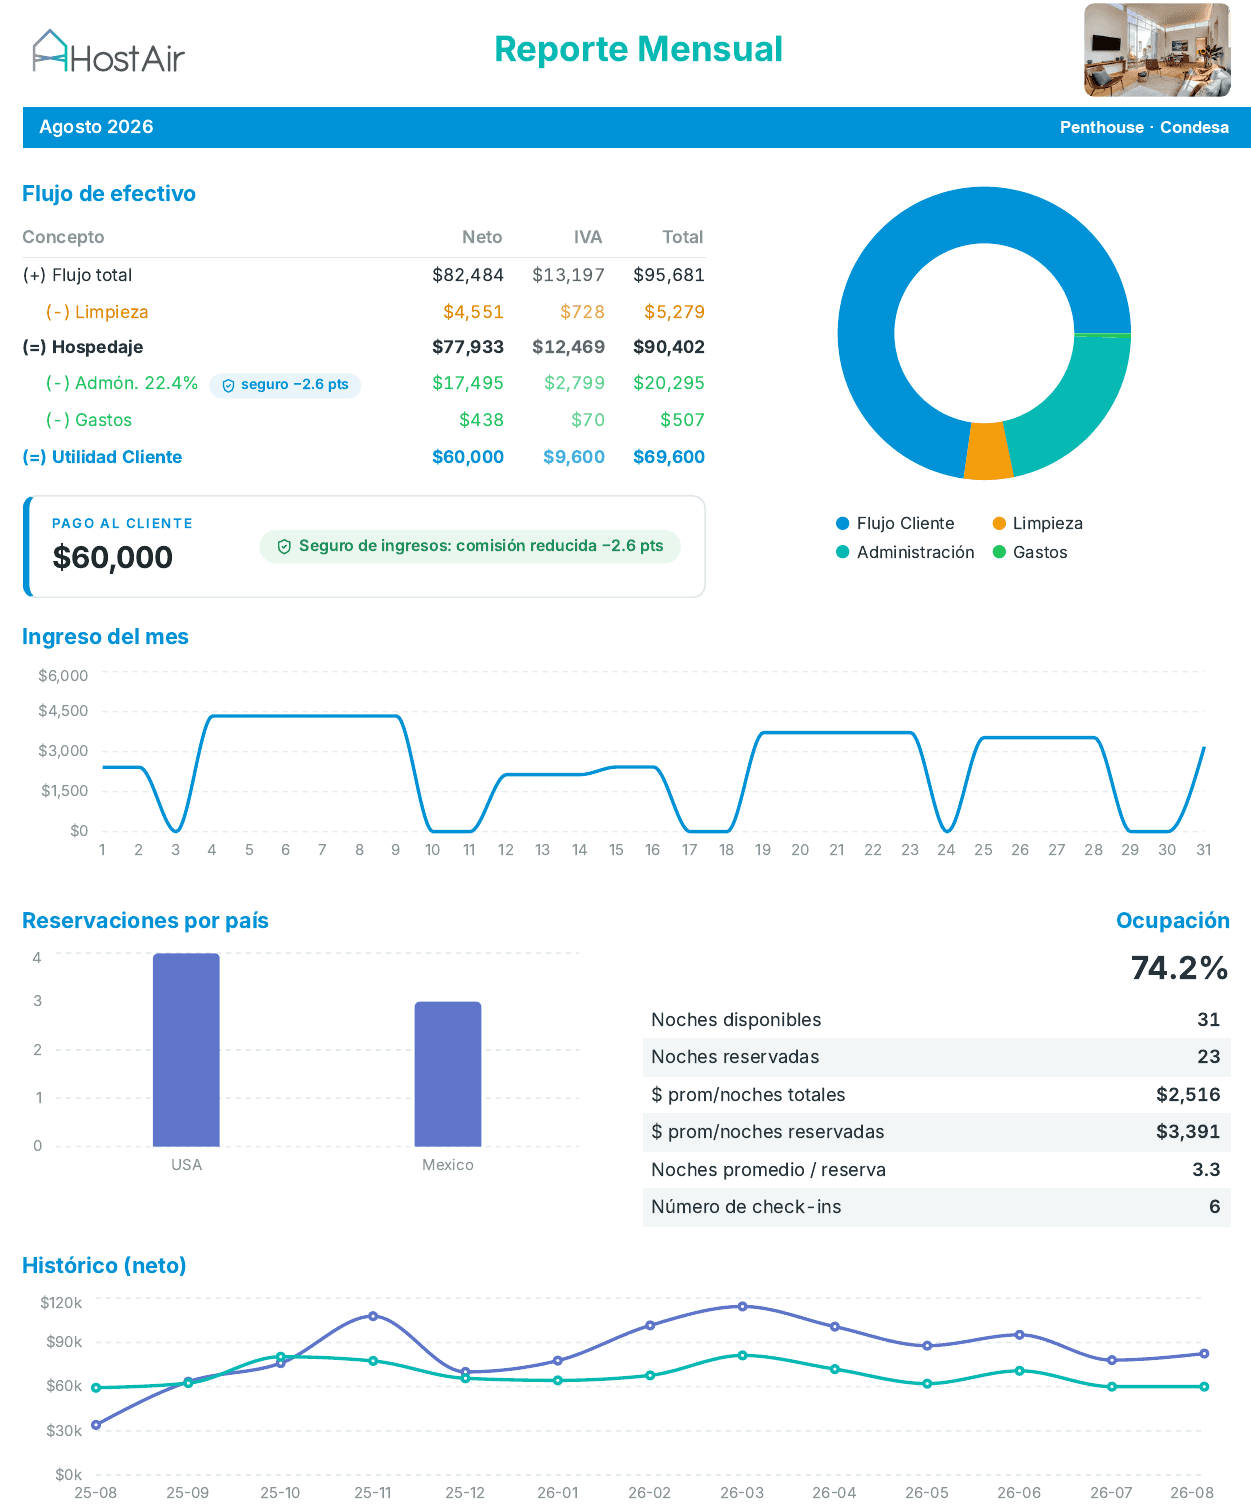This screenshot has width=1251, height=1505.
Task: Click the Utilidad Cliente total $69,600
Action: [x=669, y=457]
